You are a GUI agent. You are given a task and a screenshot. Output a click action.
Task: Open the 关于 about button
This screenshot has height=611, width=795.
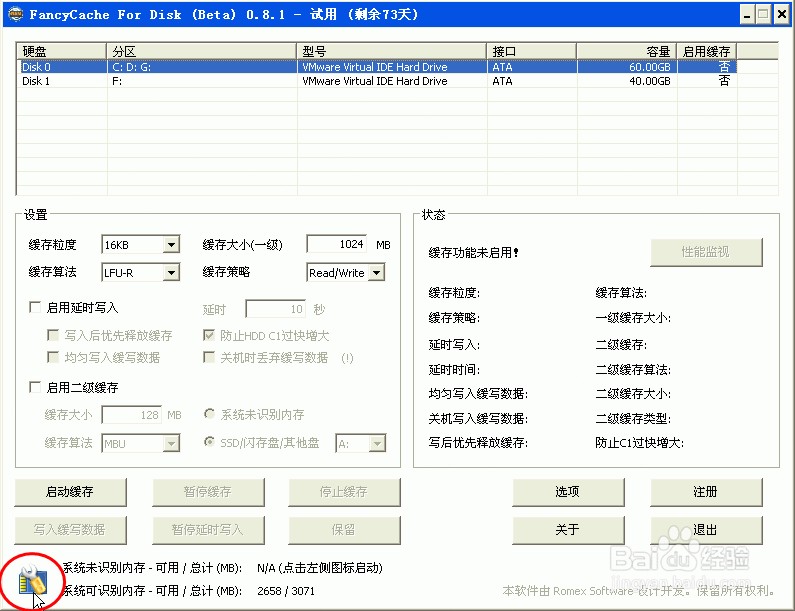568,530
